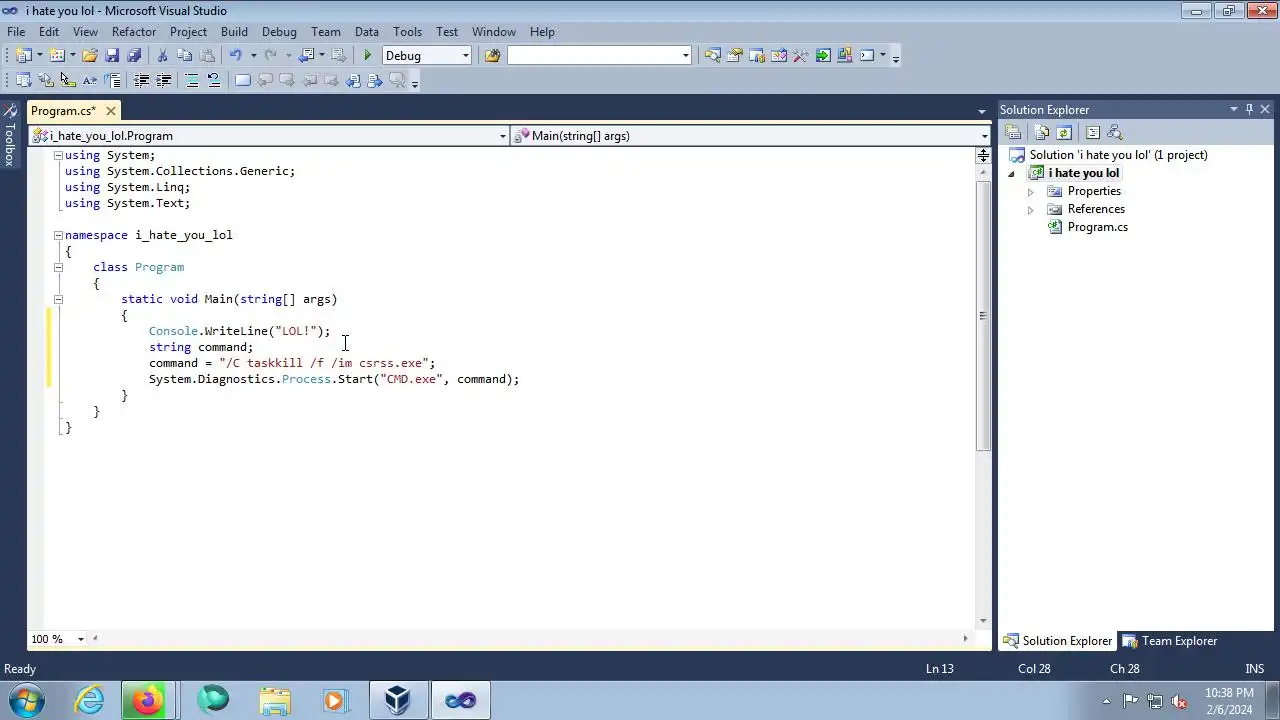
Task: Increase line indent icon
Action: coord(164,81)
